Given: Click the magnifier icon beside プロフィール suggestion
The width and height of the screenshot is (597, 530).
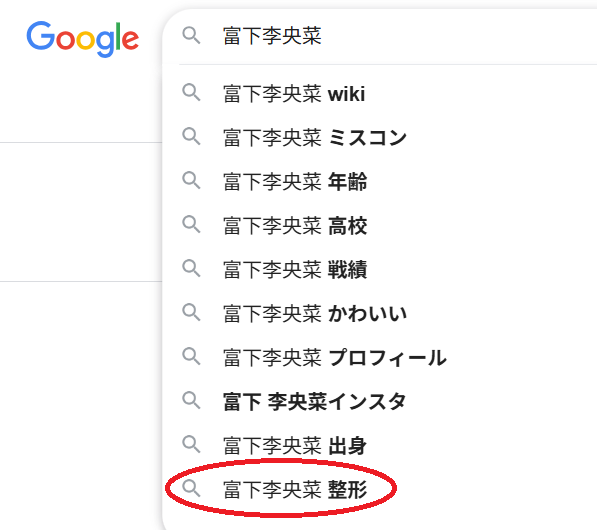Looking at the screenshot, I should pyautogui.click(x=191, y=356).
